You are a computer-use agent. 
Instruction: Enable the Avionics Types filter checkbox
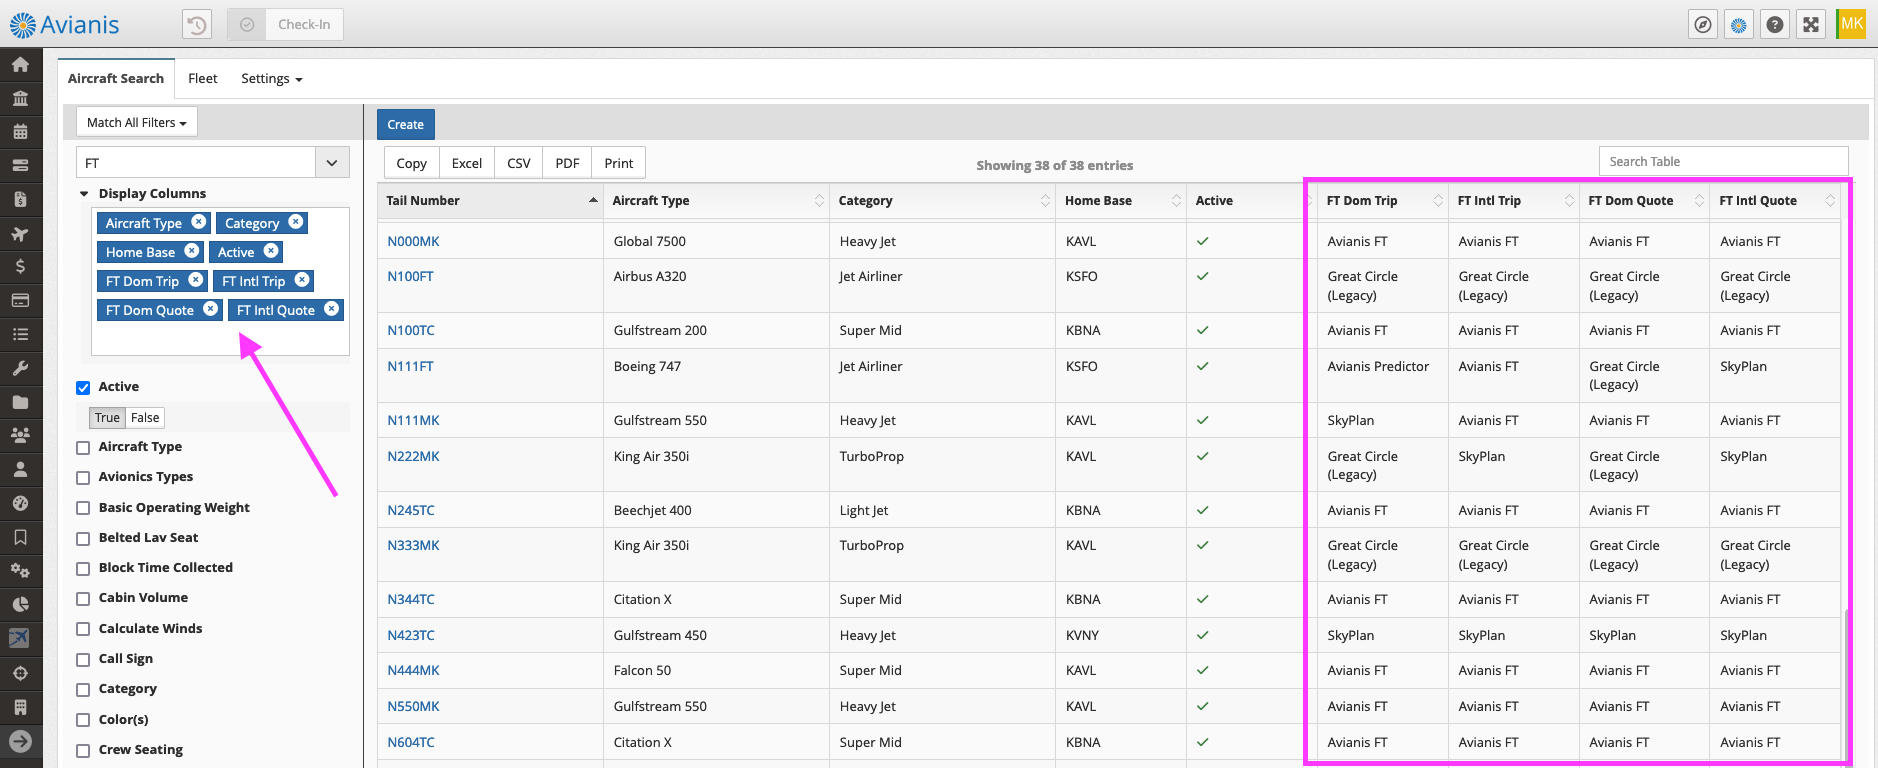coord(83,478)
